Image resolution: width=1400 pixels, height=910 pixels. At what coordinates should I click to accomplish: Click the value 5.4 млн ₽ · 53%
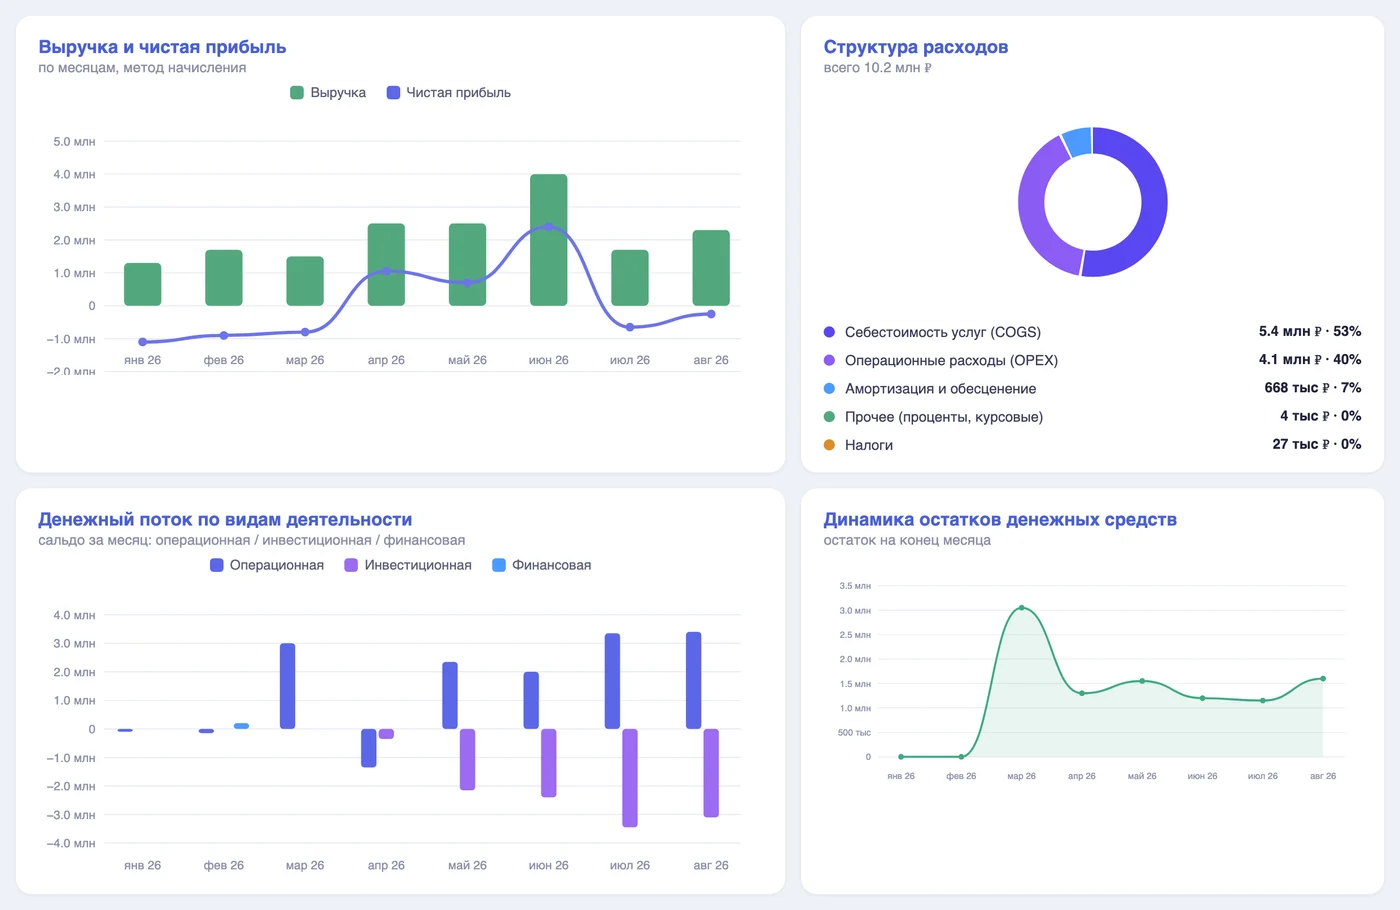click(1310, 331)
